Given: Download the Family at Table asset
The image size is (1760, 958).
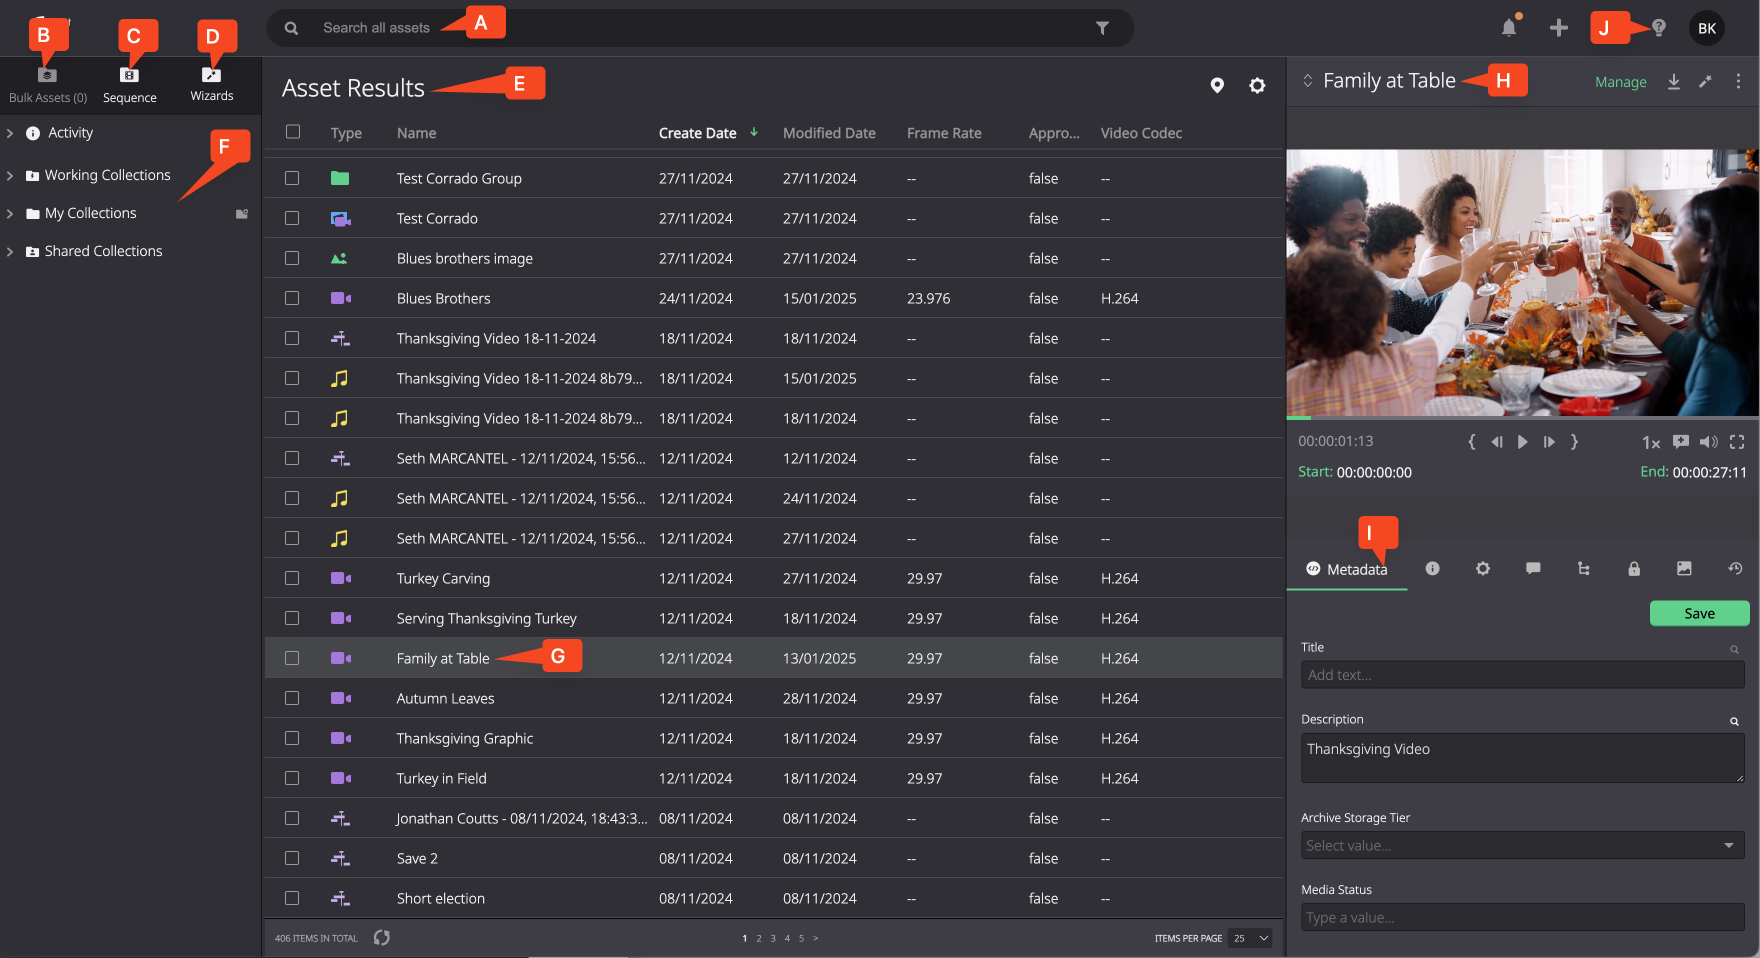Looking at the screenshot, I should 1674,82.
